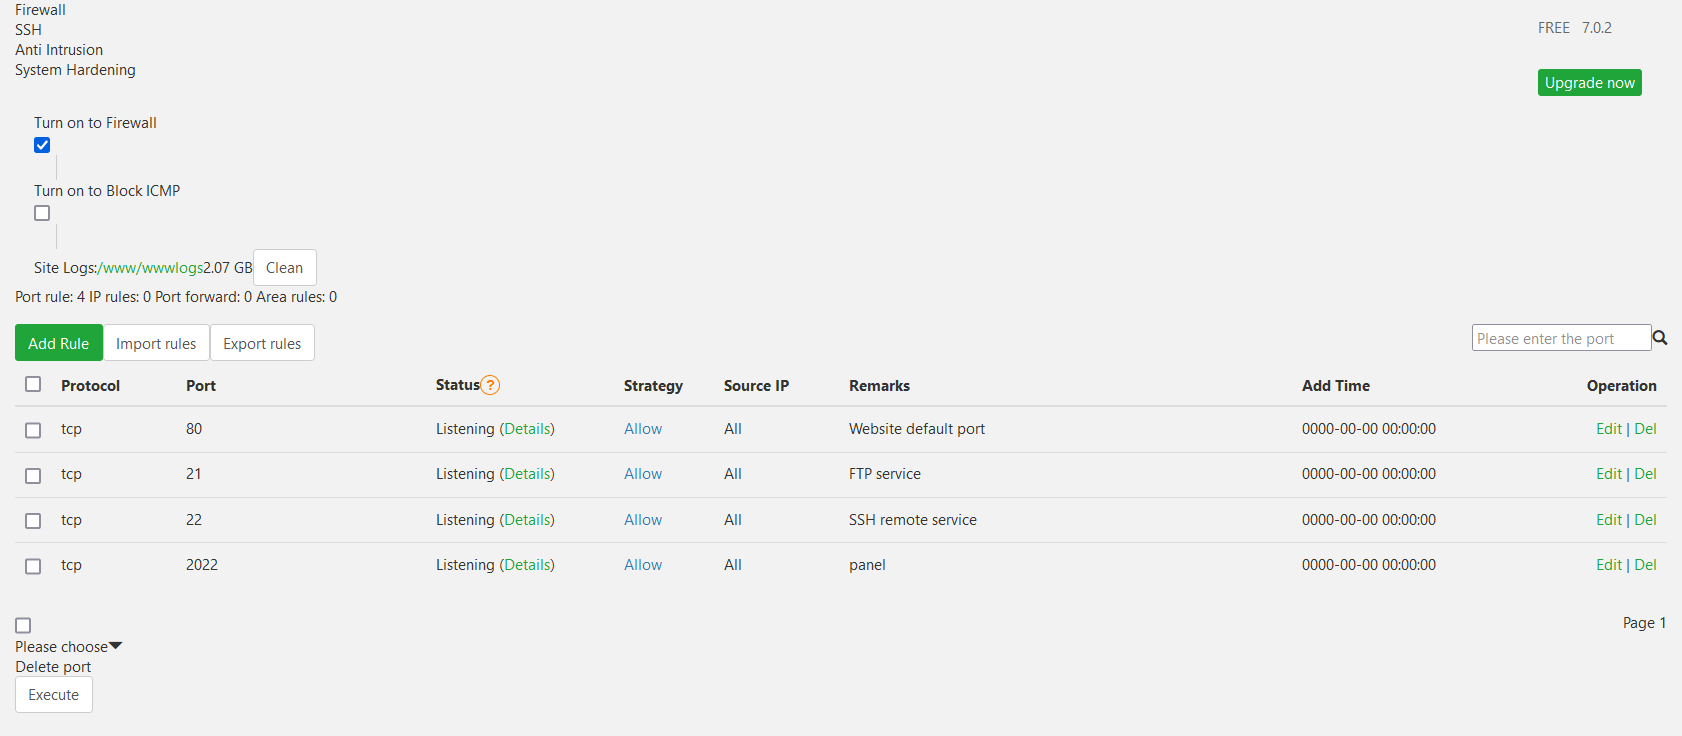
Task: Enable the Block ICMP checkbox
Action: pyautogui.click(x=42, y=213)
